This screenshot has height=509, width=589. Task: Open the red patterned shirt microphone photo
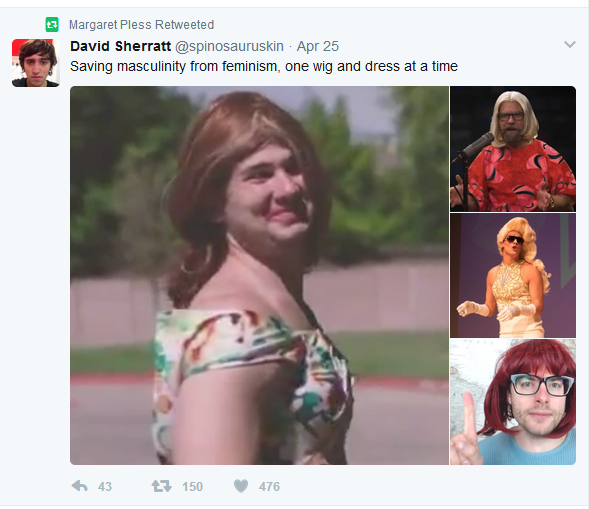point(513,149)
